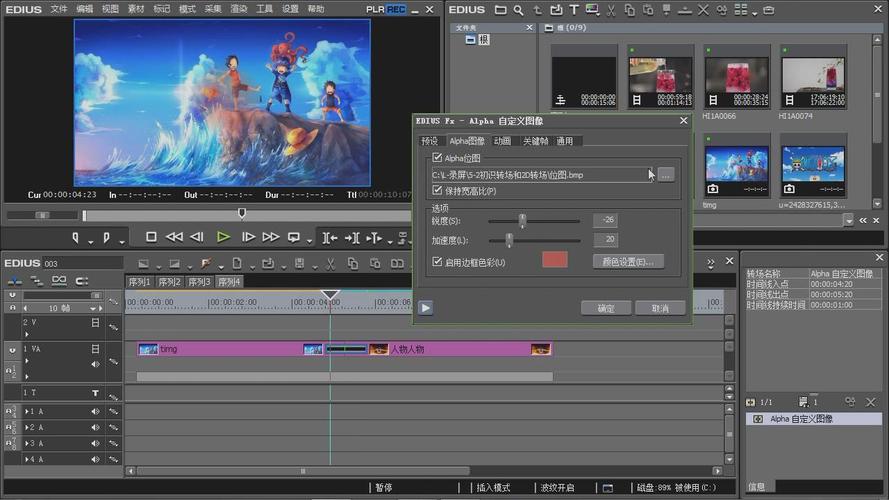Click the 取消 button
The width and height of the screenshot is (889, 500).
click(x=661, y=308)
